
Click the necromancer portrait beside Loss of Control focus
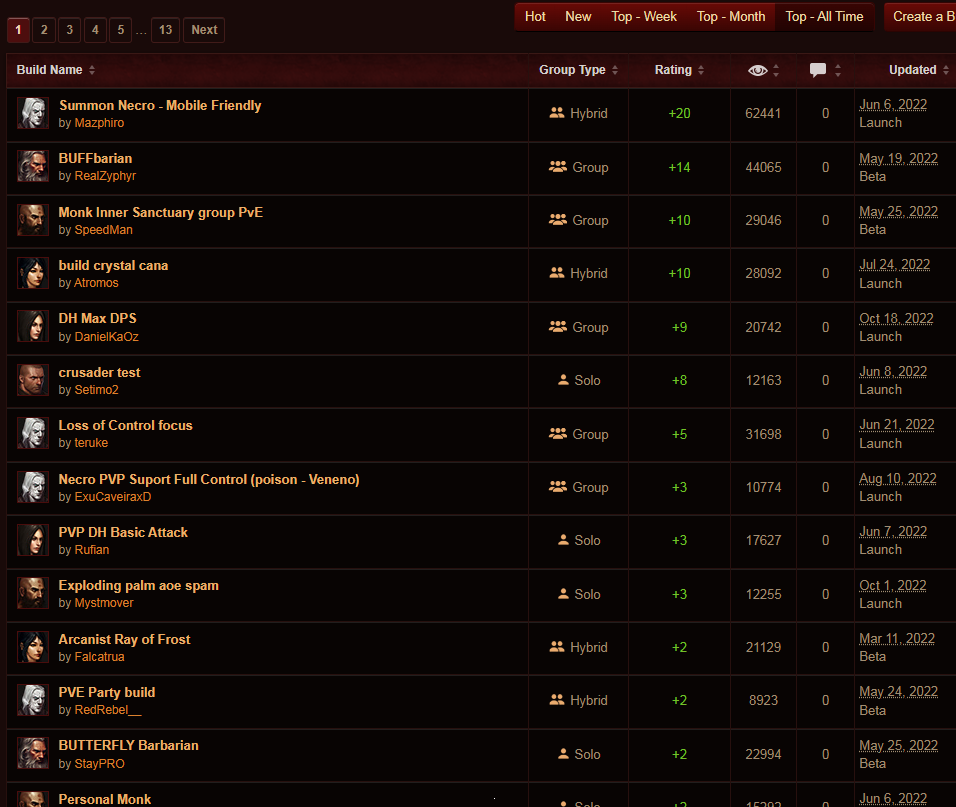coord(32,433)
